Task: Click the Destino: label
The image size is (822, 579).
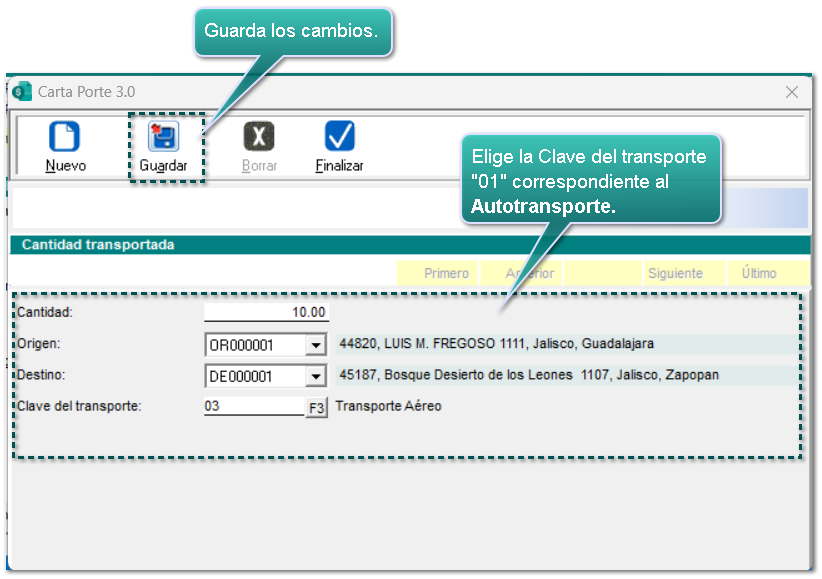Action: click(x=41, y=375)
